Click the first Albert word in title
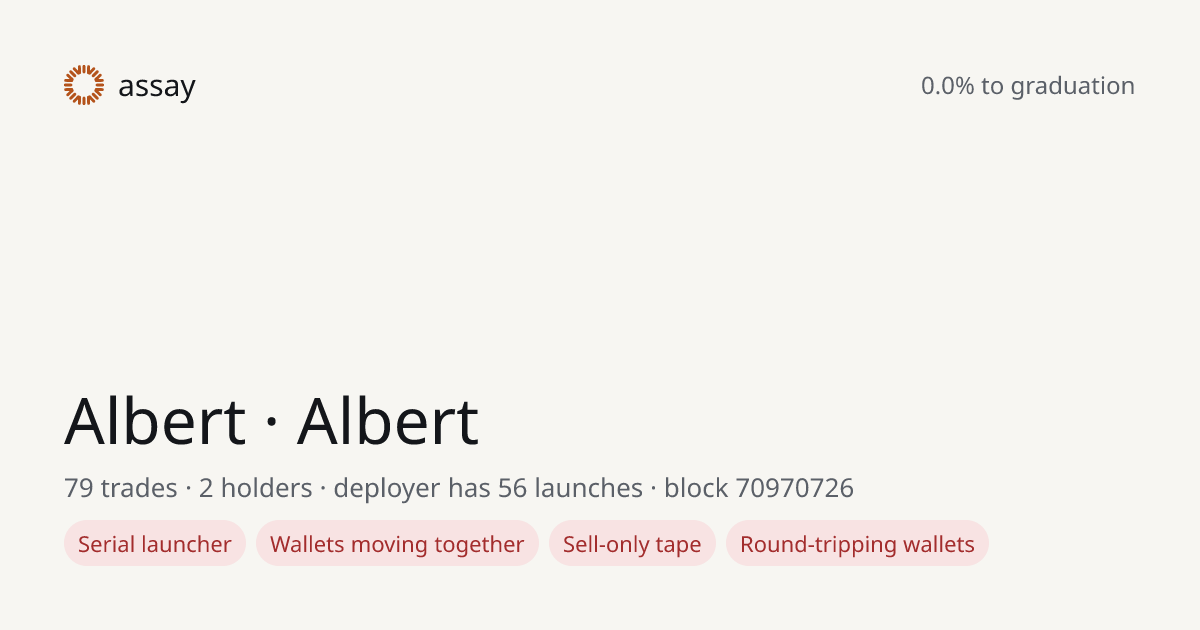Viewport: 1200px width, 630px height. [x=155, y=421]
